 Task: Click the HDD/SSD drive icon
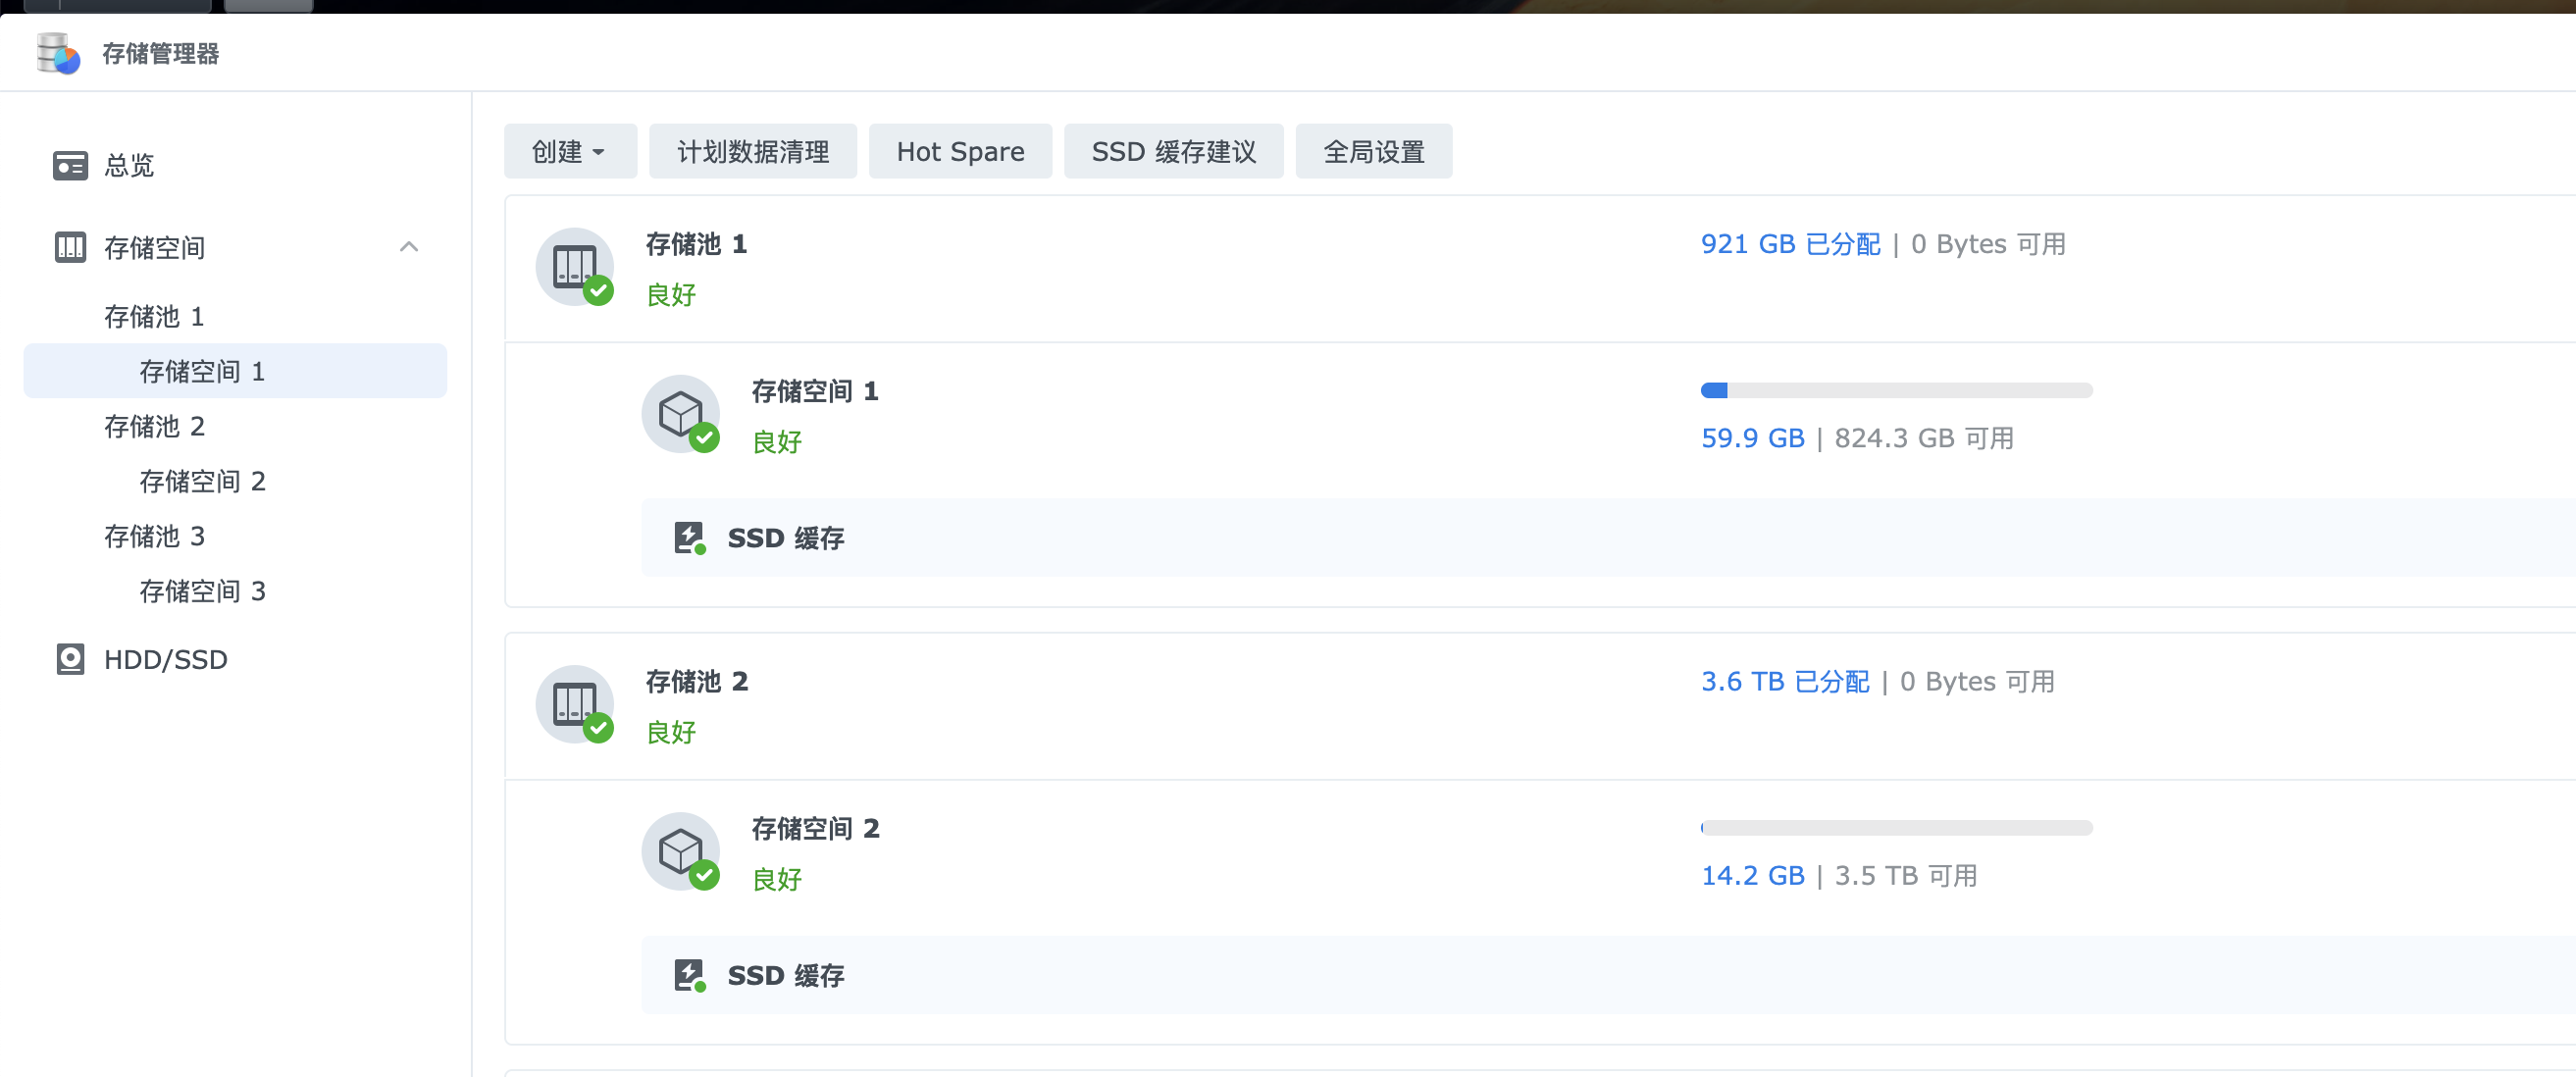70,659
